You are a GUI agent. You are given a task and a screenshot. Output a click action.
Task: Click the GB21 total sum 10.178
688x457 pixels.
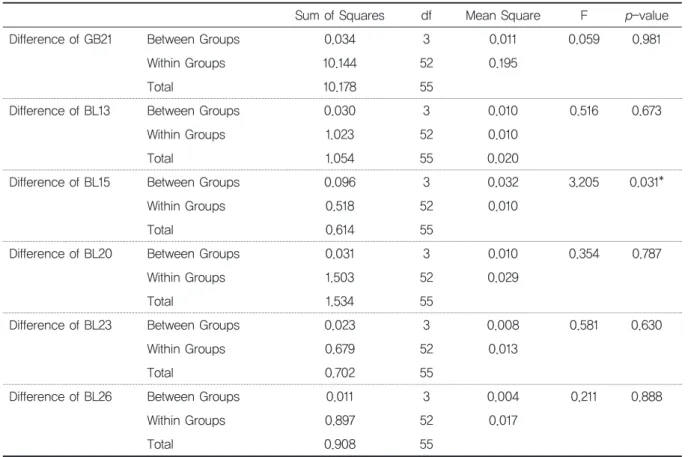point(340,87)
